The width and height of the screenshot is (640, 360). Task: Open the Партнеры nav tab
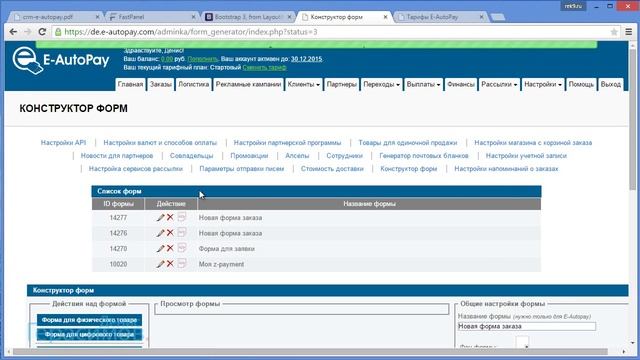pyautogui.click(x=342, y=84)
